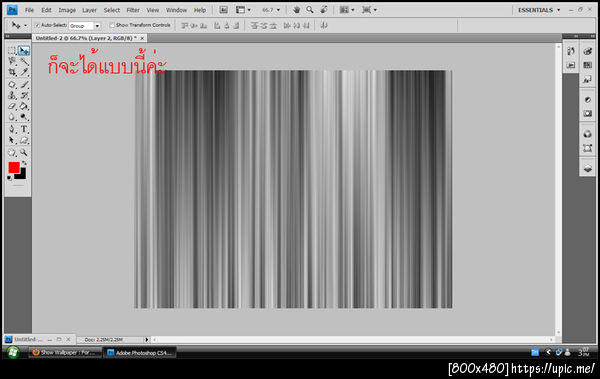The image size is (600, 379).
Task: Select the Spot Healing Brush tool
Action: pyautogui.click(x=12, y=85)
